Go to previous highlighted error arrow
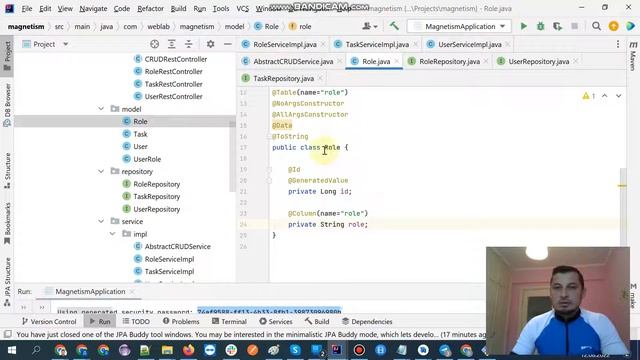640x360 pixels. point(604,96)
